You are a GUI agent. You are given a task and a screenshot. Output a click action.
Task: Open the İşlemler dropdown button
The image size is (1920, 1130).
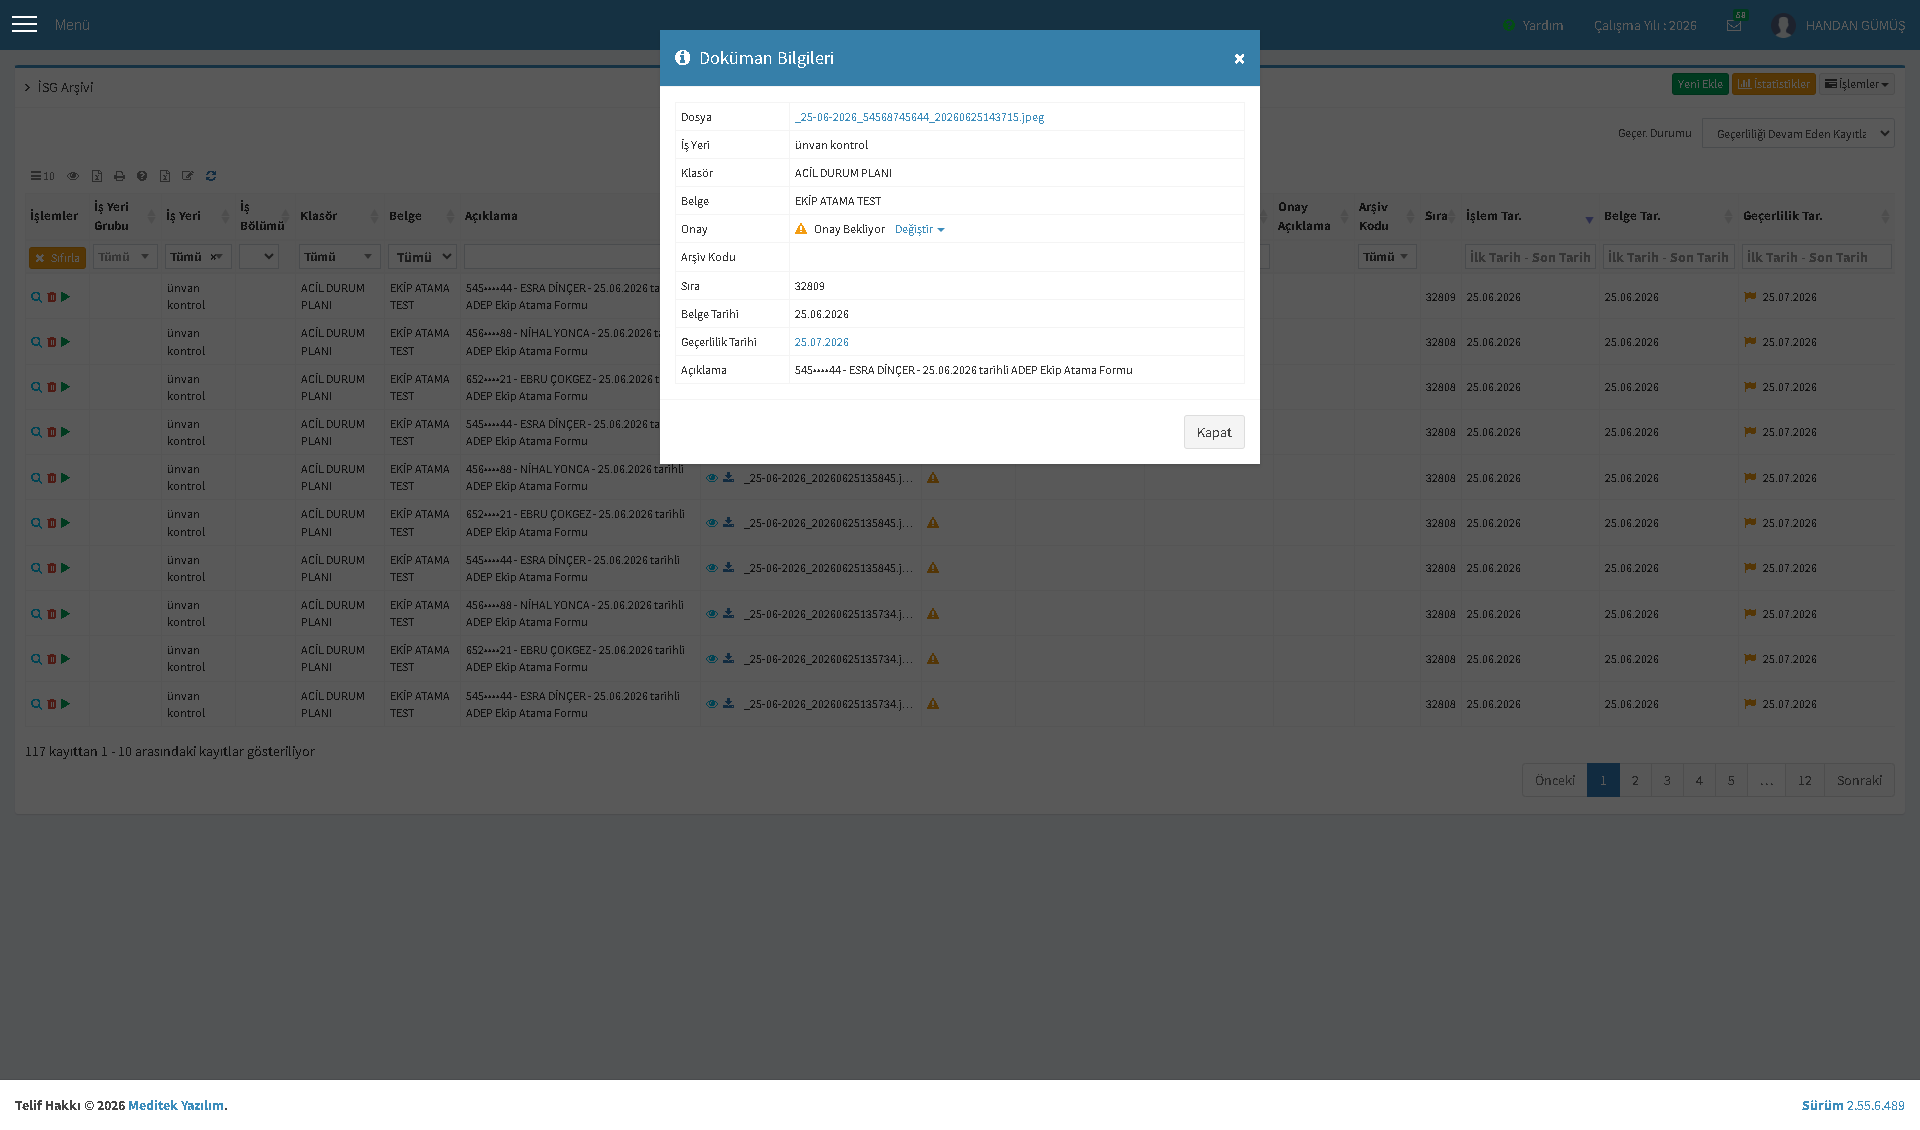click(x=1857, y=84)
